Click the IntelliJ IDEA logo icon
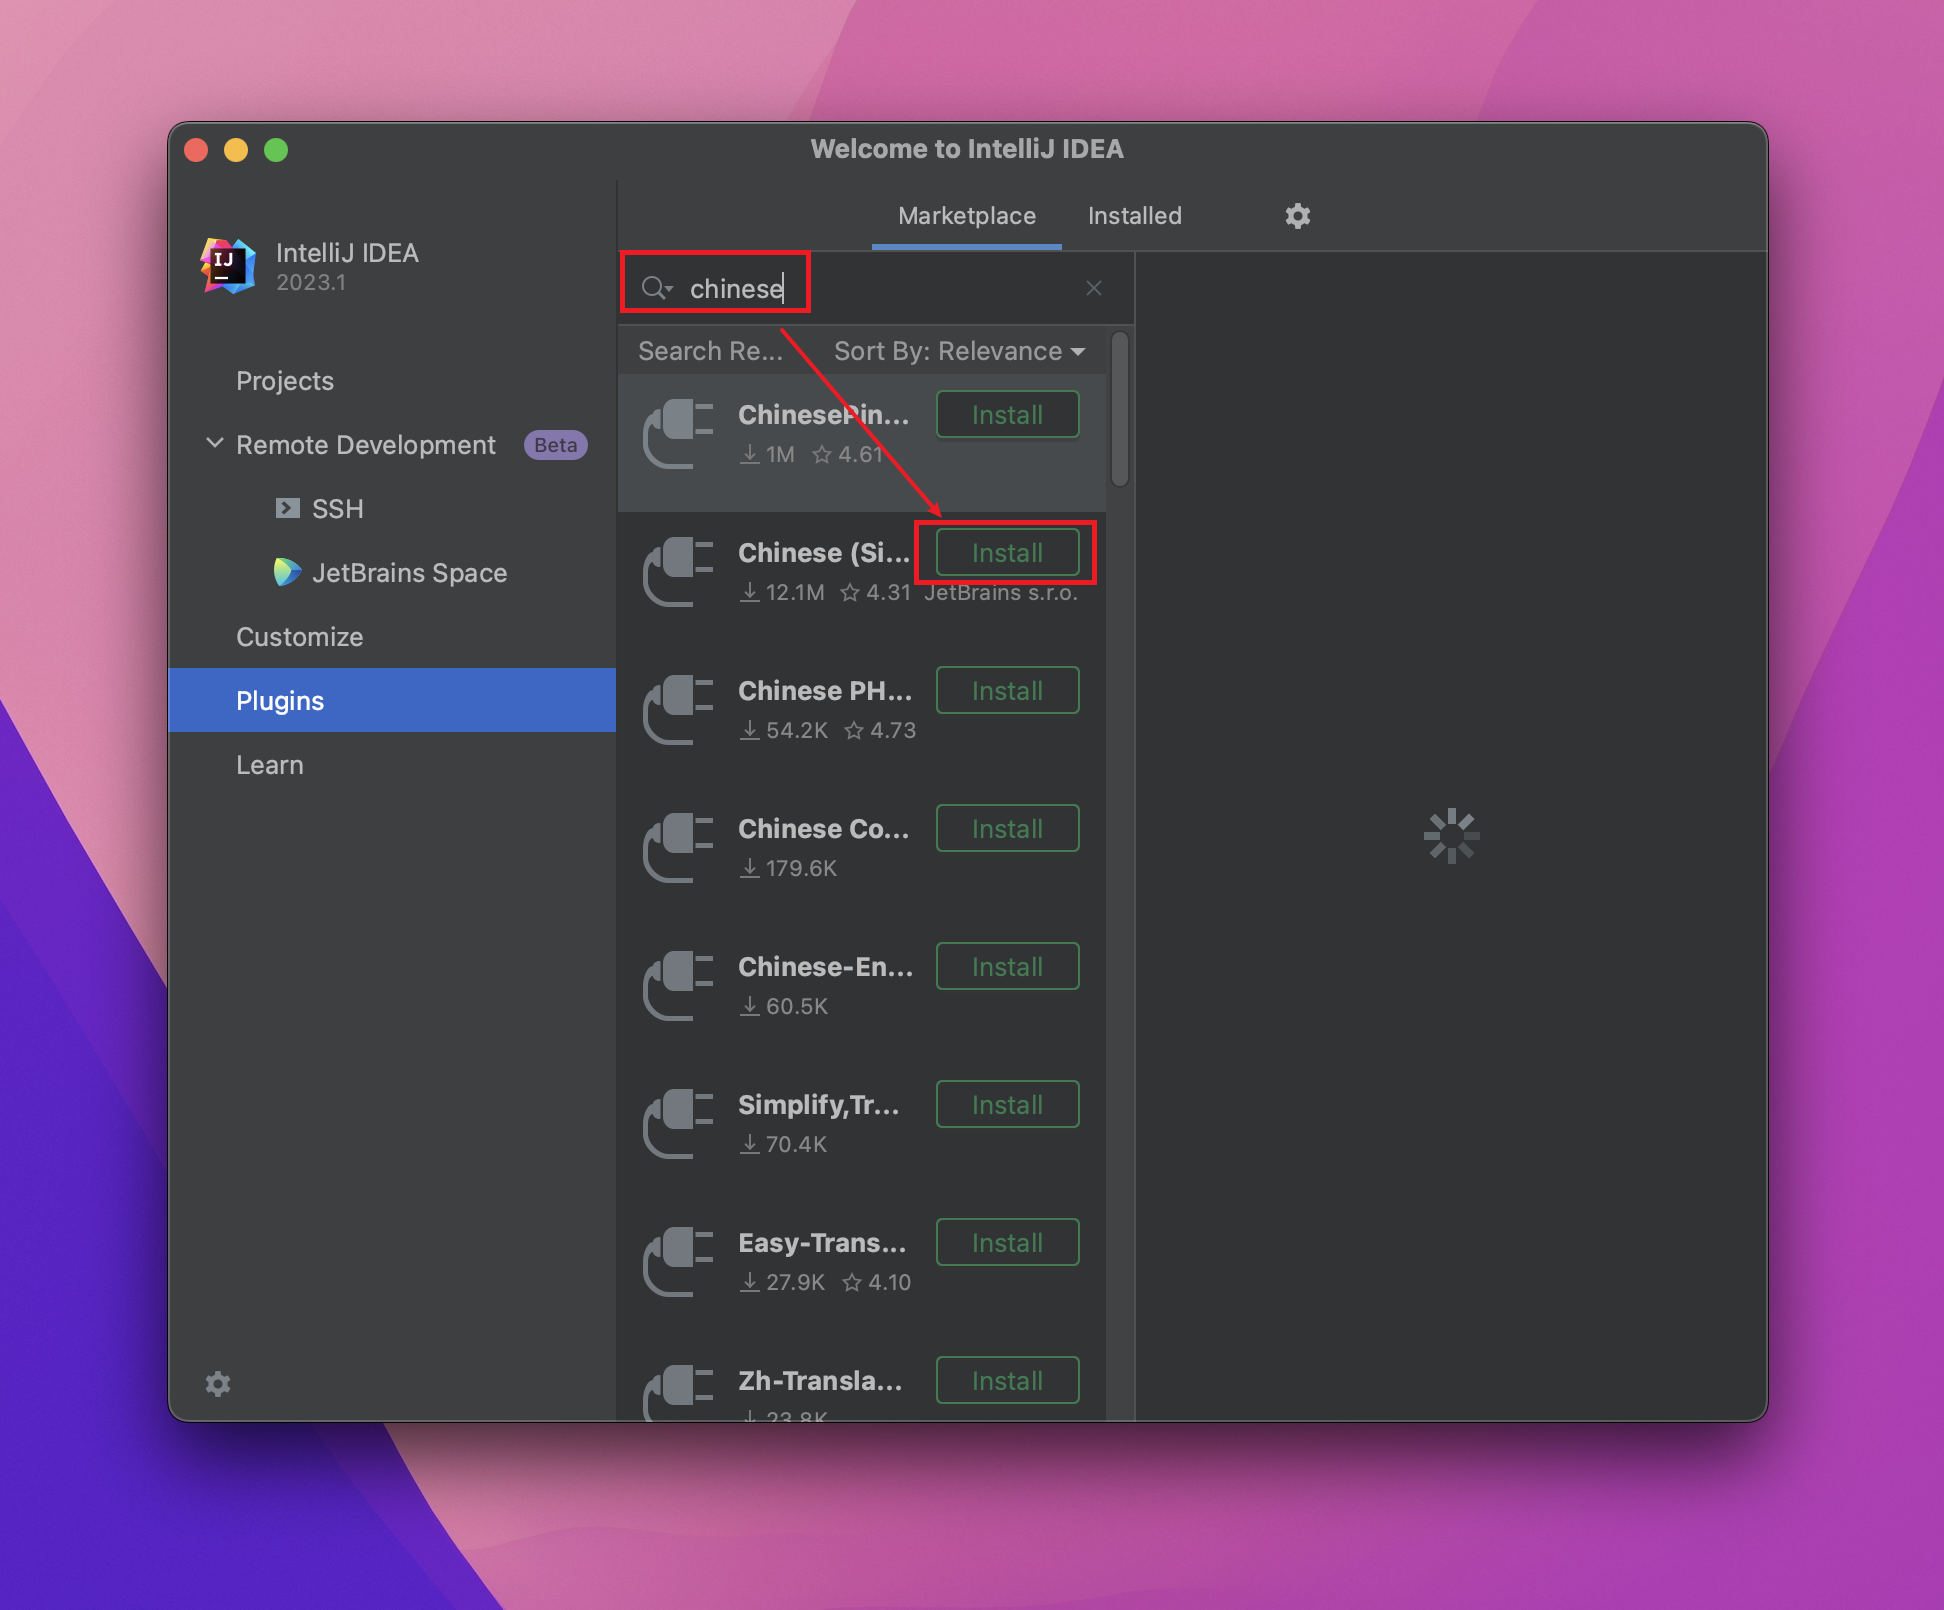This screenshot has height=1610, width=1944. click(226, 266)
